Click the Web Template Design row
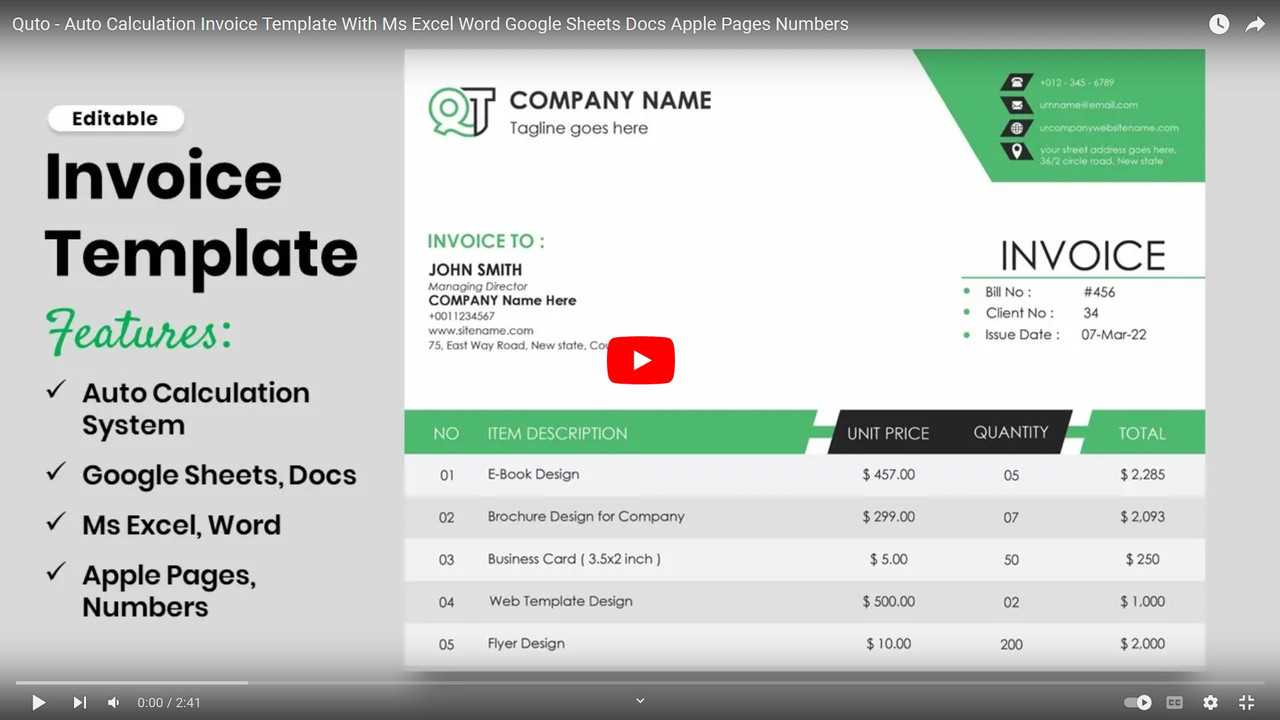 coord(805,601)
